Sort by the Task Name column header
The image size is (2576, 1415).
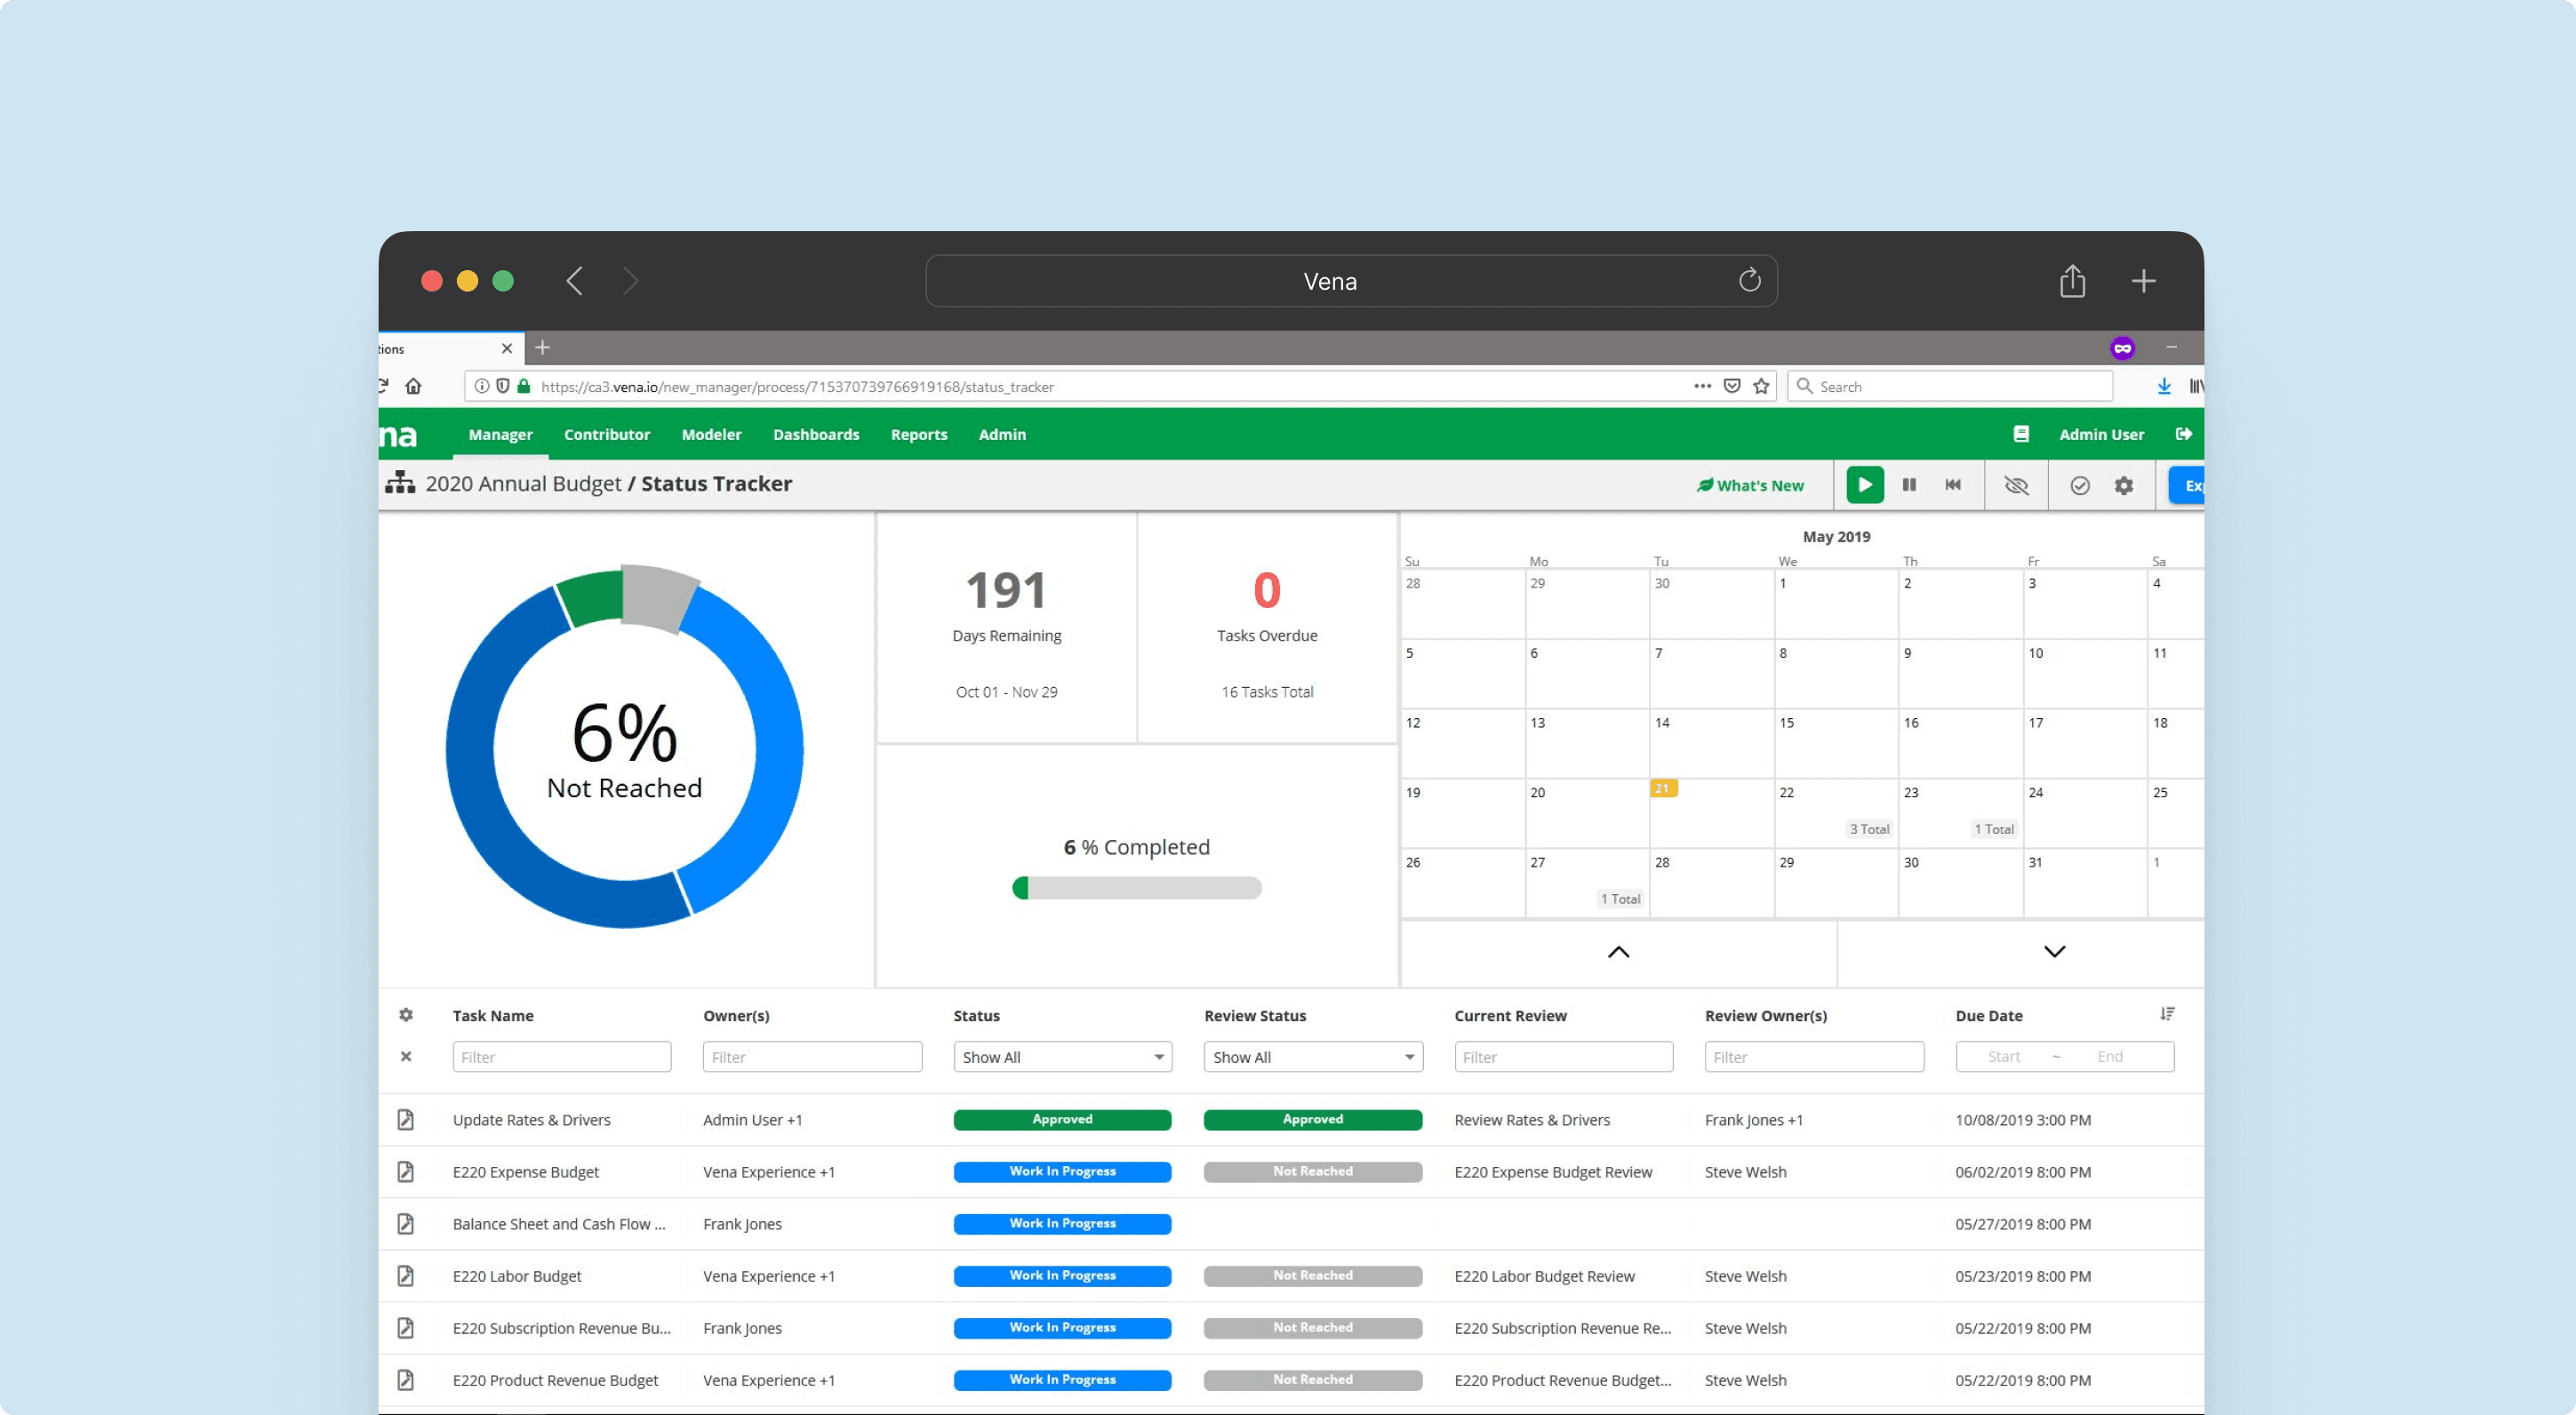pos(493,1015)
